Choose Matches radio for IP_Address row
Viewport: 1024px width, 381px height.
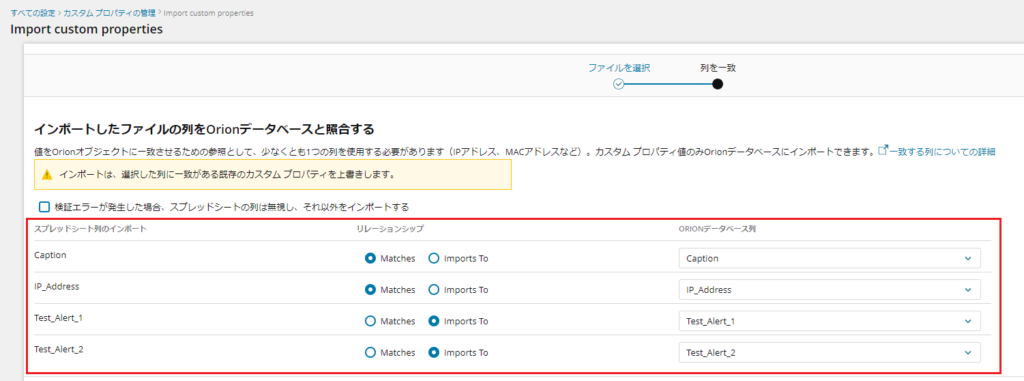click(x=370, y=290)
